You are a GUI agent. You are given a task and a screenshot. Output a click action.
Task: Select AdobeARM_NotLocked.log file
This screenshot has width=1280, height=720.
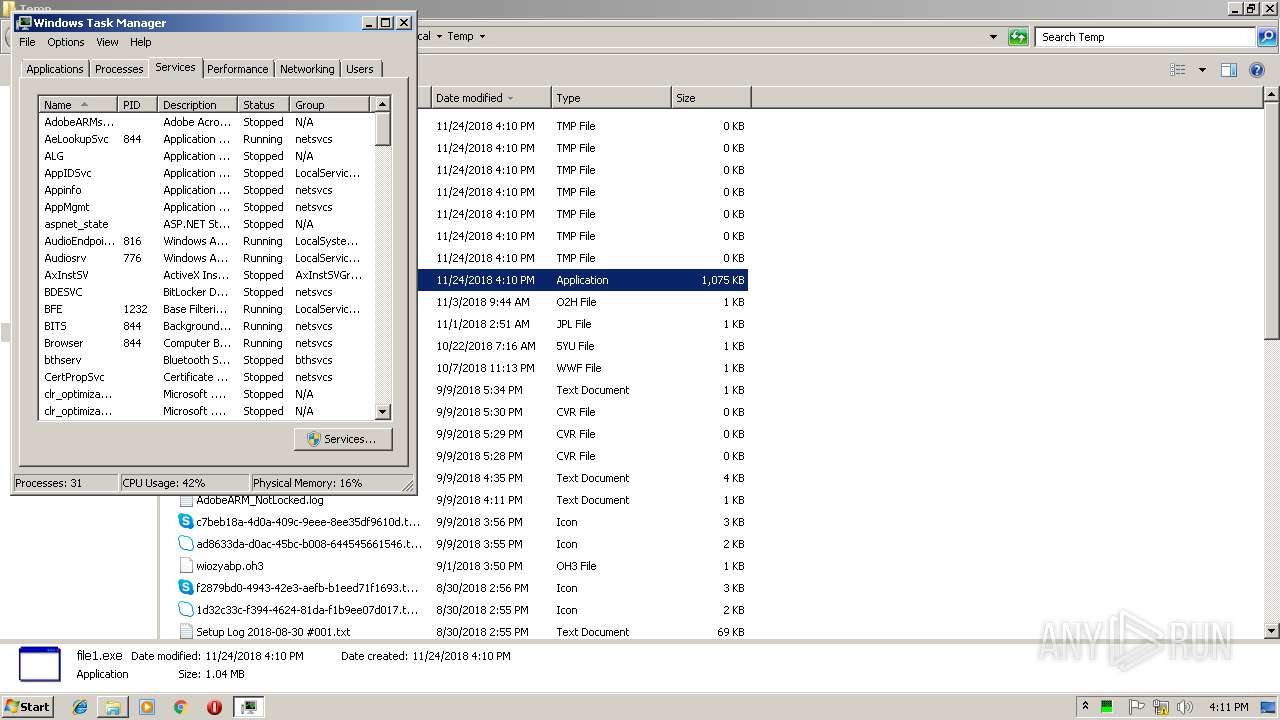click(260, 500)
